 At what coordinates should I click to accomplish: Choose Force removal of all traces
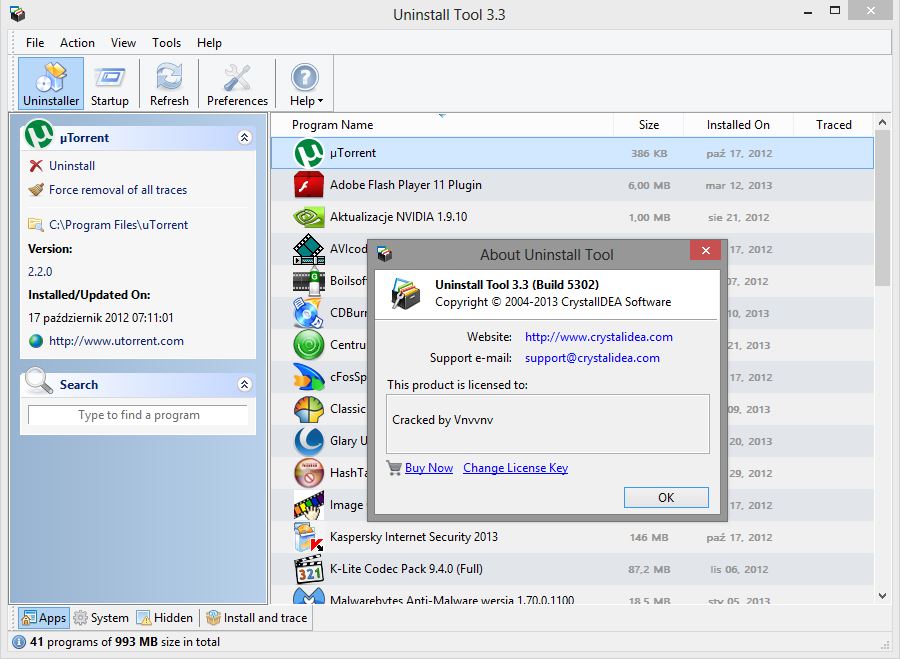tap(118, 190)
